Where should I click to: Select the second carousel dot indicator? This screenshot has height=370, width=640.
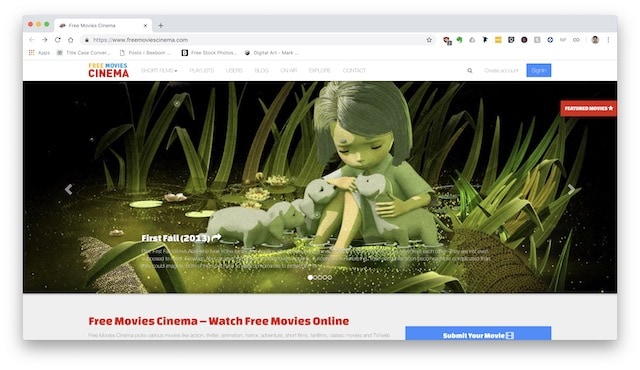pyautogui.click(x=315, y=277)
